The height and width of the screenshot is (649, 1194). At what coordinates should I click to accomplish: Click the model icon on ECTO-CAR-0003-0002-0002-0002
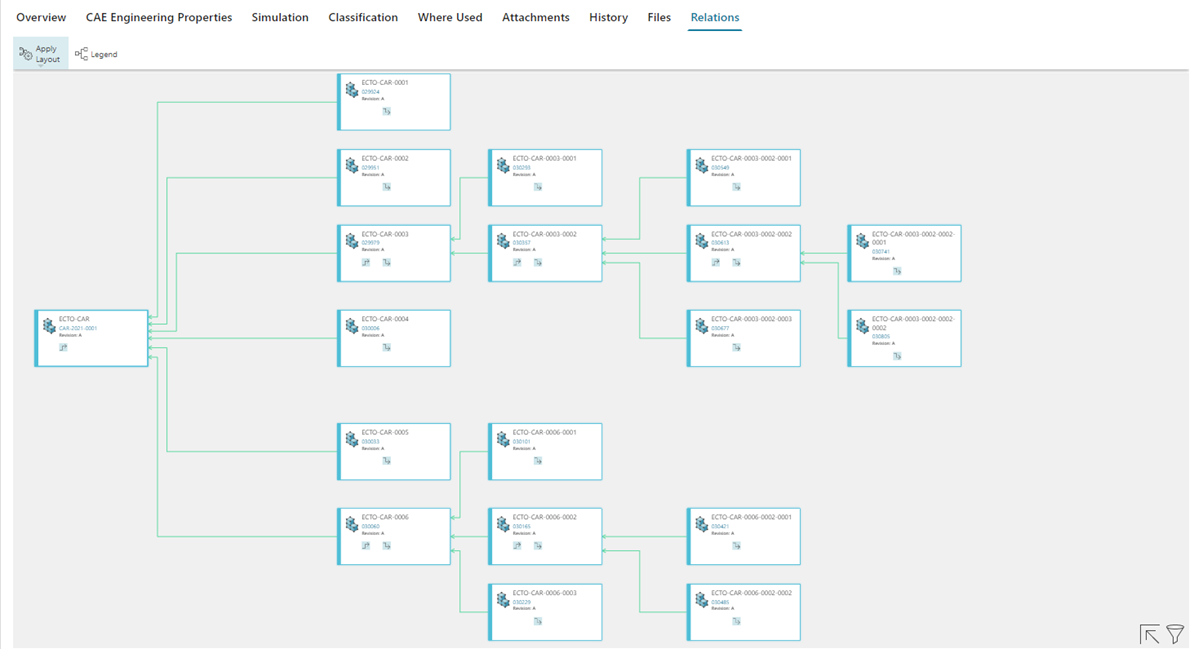[862, 326]
